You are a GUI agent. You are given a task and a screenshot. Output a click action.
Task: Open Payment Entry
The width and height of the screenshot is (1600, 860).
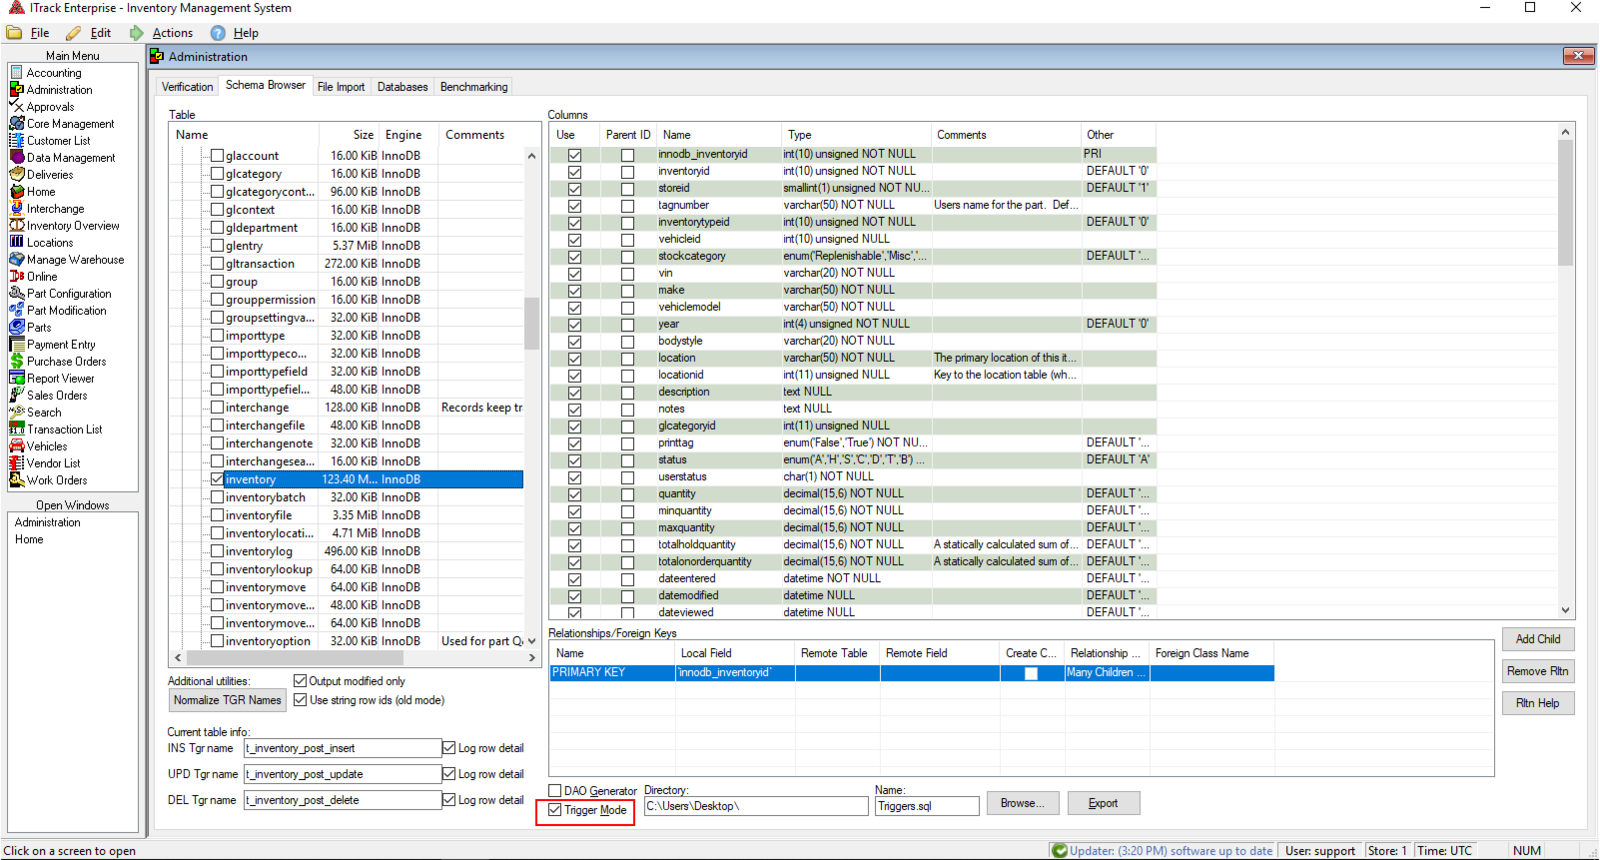pos(61,345)
